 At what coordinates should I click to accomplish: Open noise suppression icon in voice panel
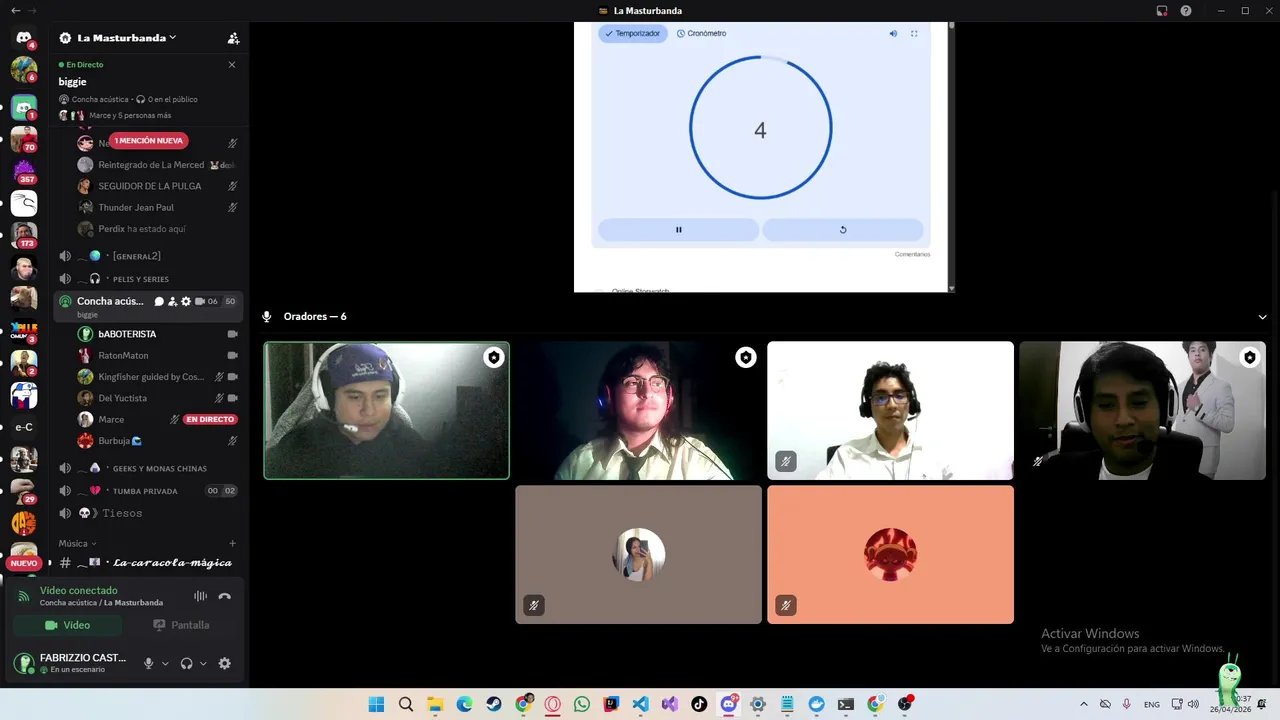(x=200, y=596)
